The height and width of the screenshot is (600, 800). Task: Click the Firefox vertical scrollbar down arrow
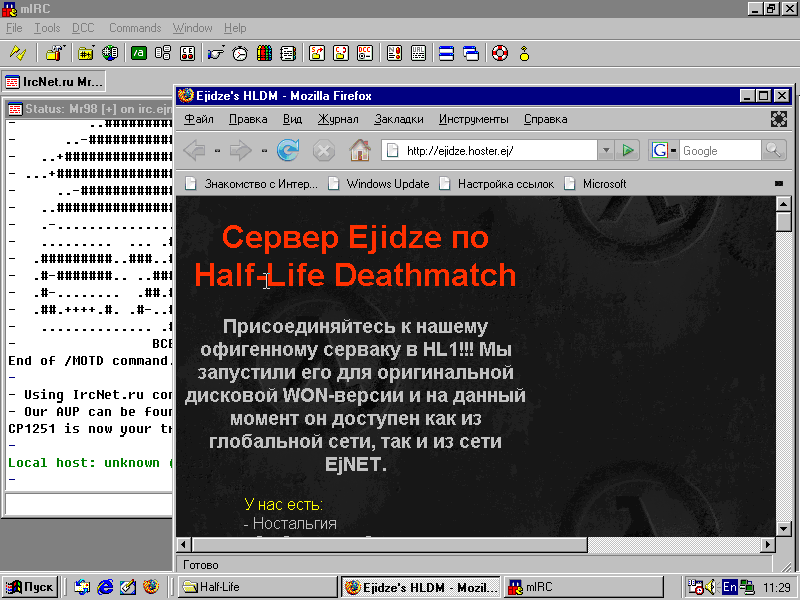[784, 529]
